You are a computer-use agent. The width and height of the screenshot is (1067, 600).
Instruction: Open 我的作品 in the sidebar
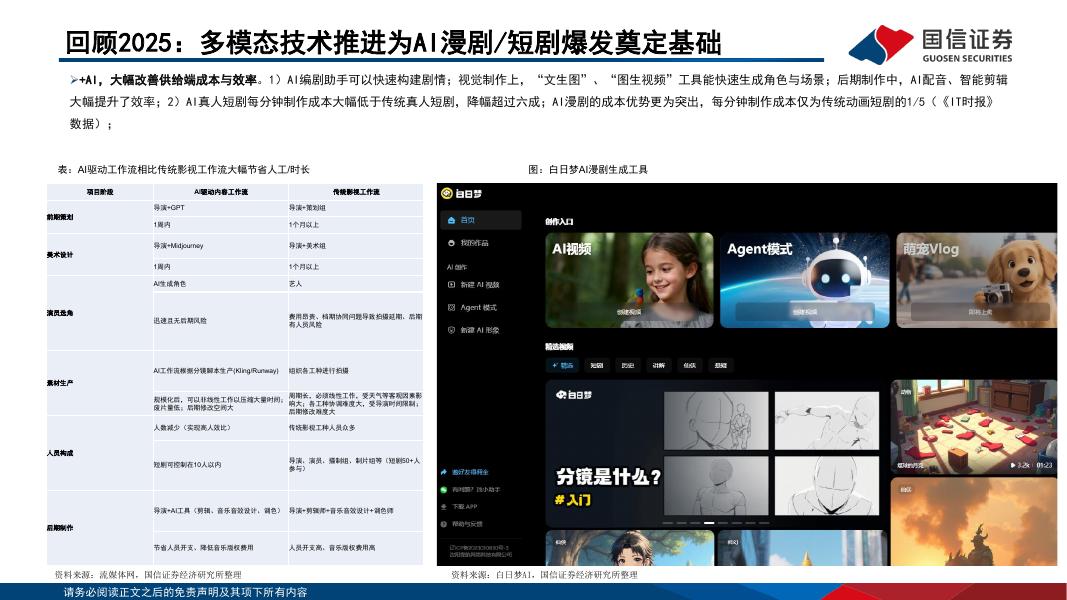(x=474, y=243)
